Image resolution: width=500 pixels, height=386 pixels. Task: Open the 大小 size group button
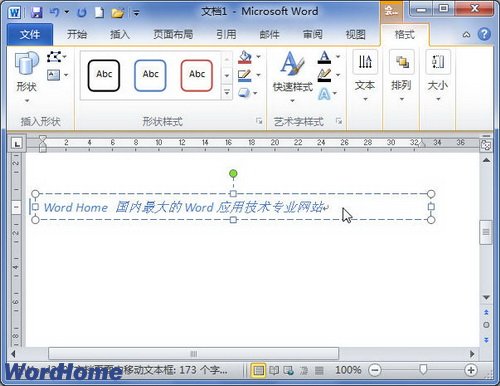click(x=438, y=76)
